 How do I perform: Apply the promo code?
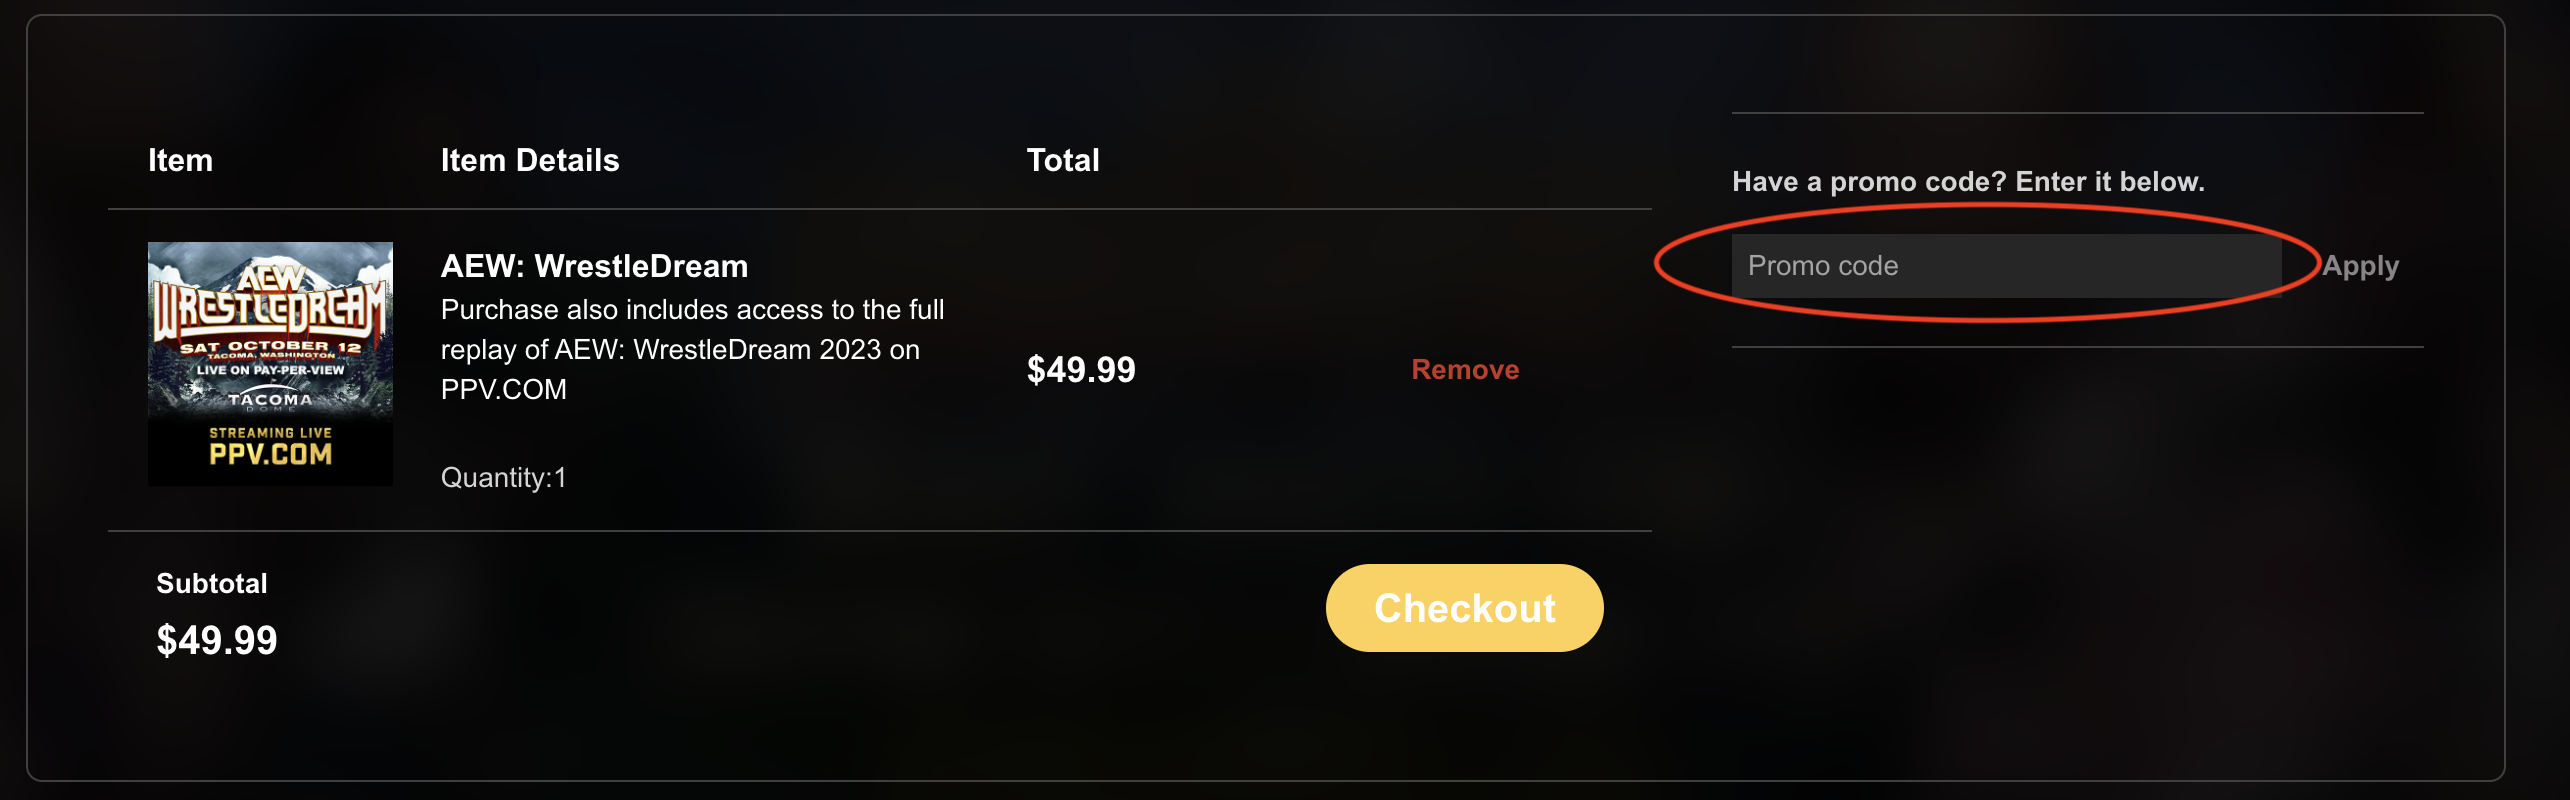pos(2360,266)
